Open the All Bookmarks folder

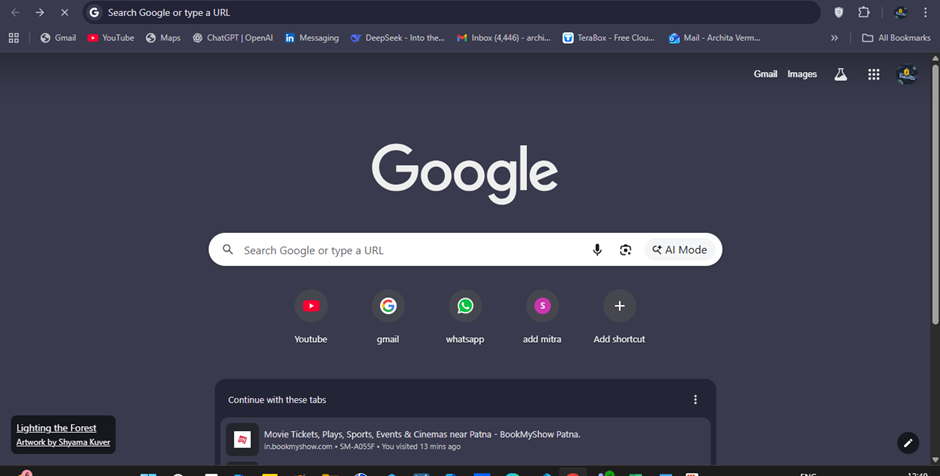point(896,38)
